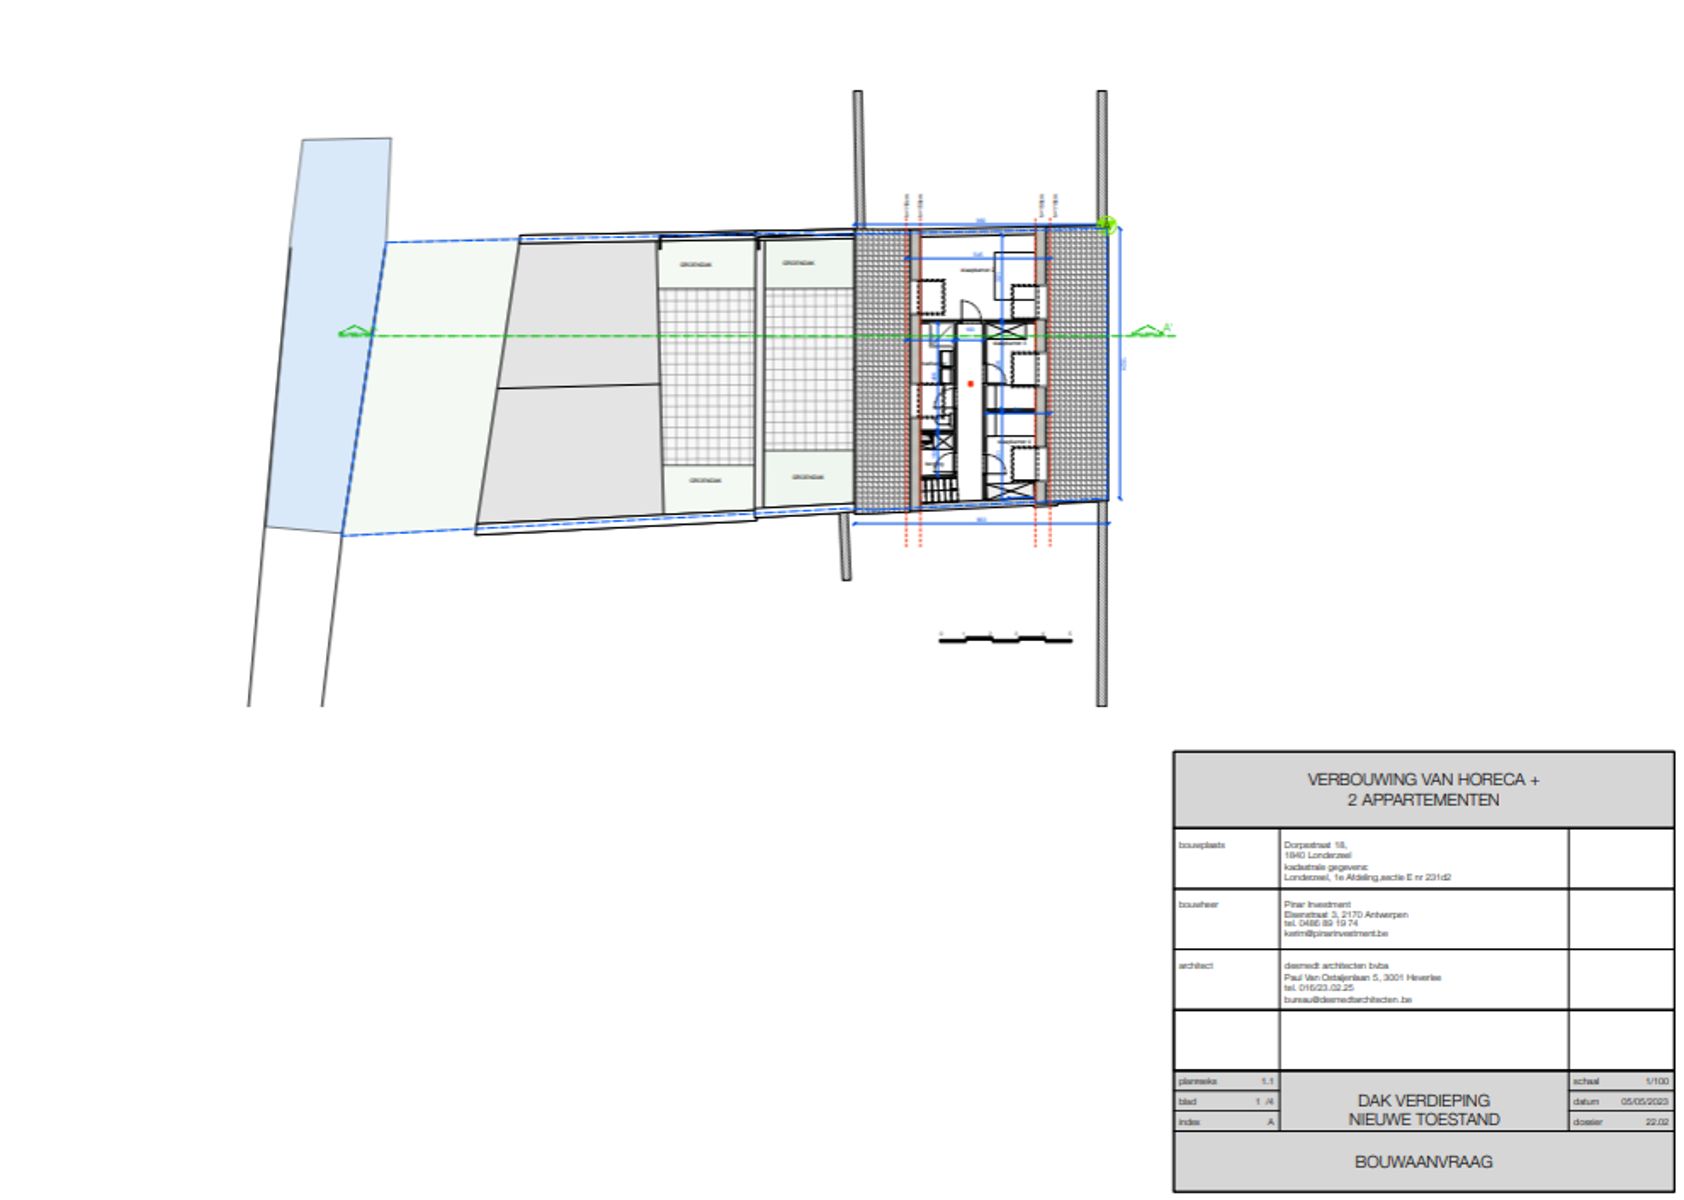Viewport: 1684px width, 1200px height.
Task: Select the 'Pinar Investment' client name
Action: tap(1317, 904)
